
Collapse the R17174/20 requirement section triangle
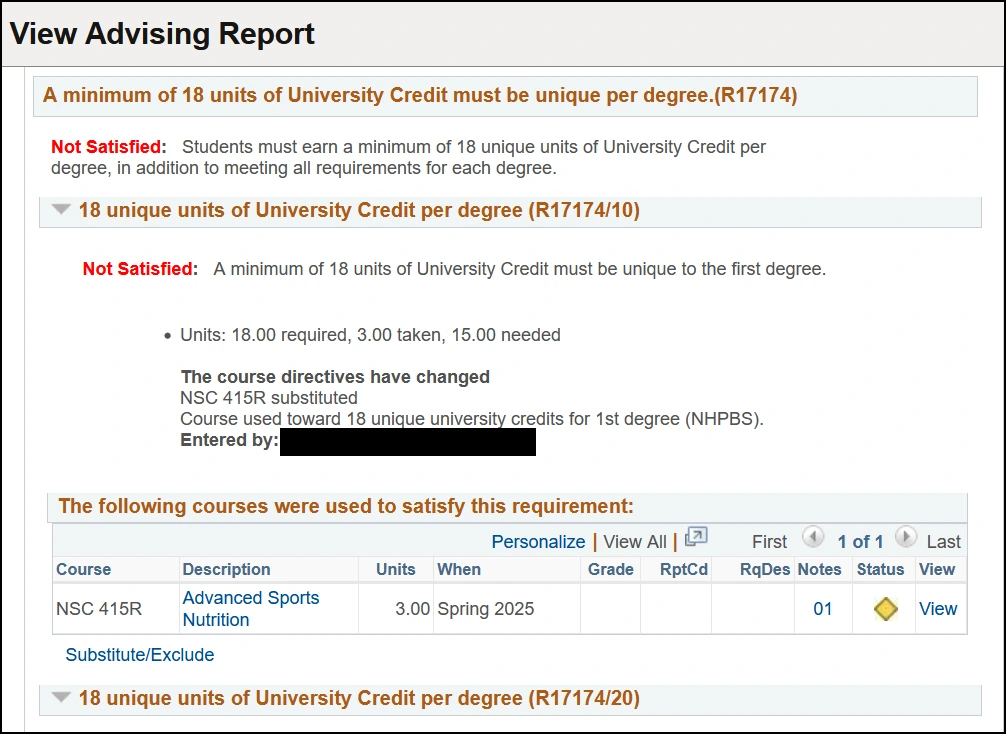tap(61, 697)
